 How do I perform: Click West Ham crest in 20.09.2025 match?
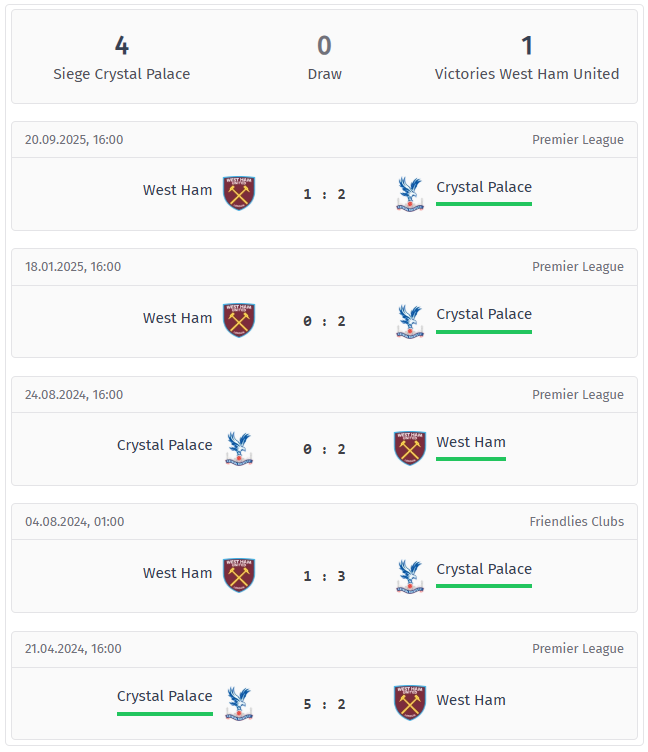239,193
